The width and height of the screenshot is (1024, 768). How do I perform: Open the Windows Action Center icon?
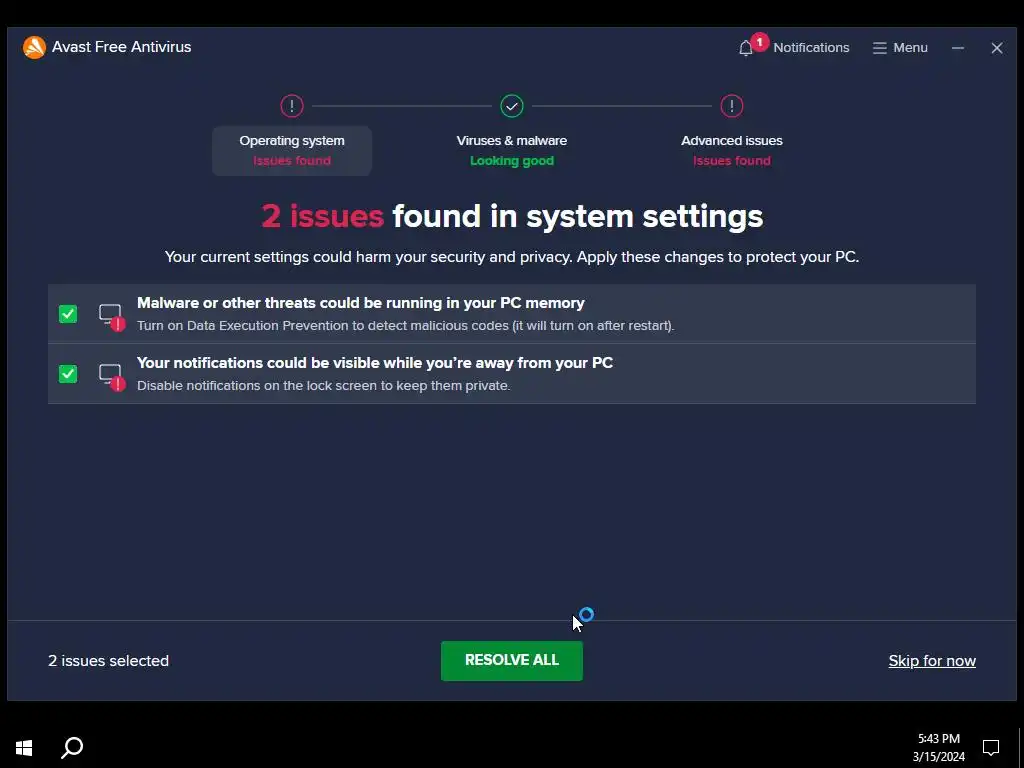pyautogui.click(x=991, y=747)
